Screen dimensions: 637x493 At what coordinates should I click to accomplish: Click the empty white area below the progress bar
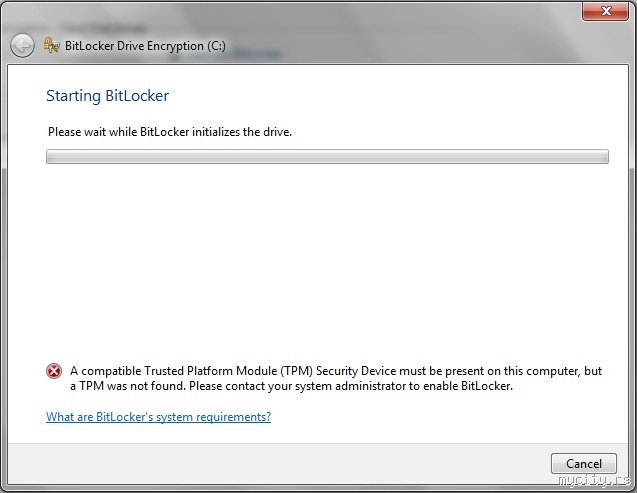click(327, 260)
